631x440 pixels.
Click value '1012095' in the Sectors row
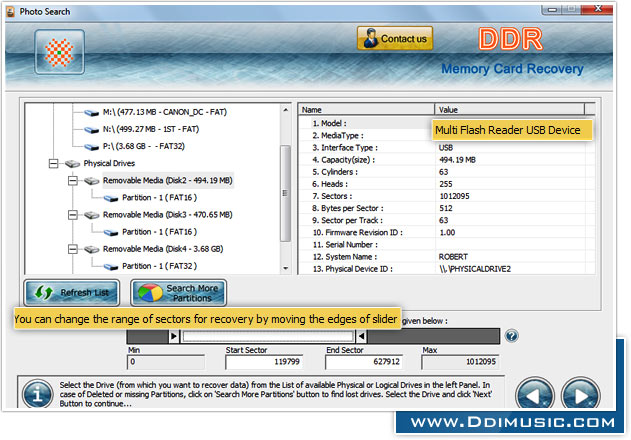click(454, 196)
